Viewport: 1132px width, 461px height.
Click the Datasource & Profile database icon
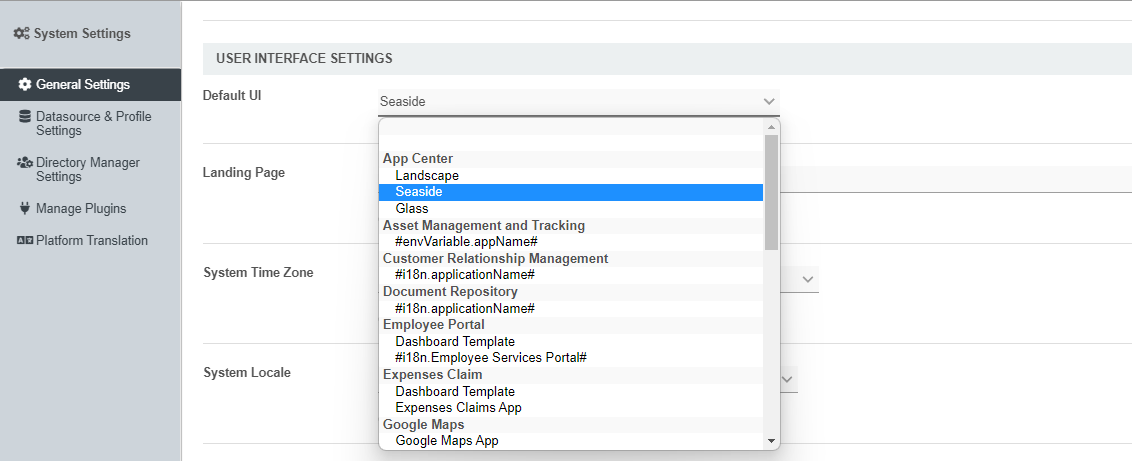(25, 117)
